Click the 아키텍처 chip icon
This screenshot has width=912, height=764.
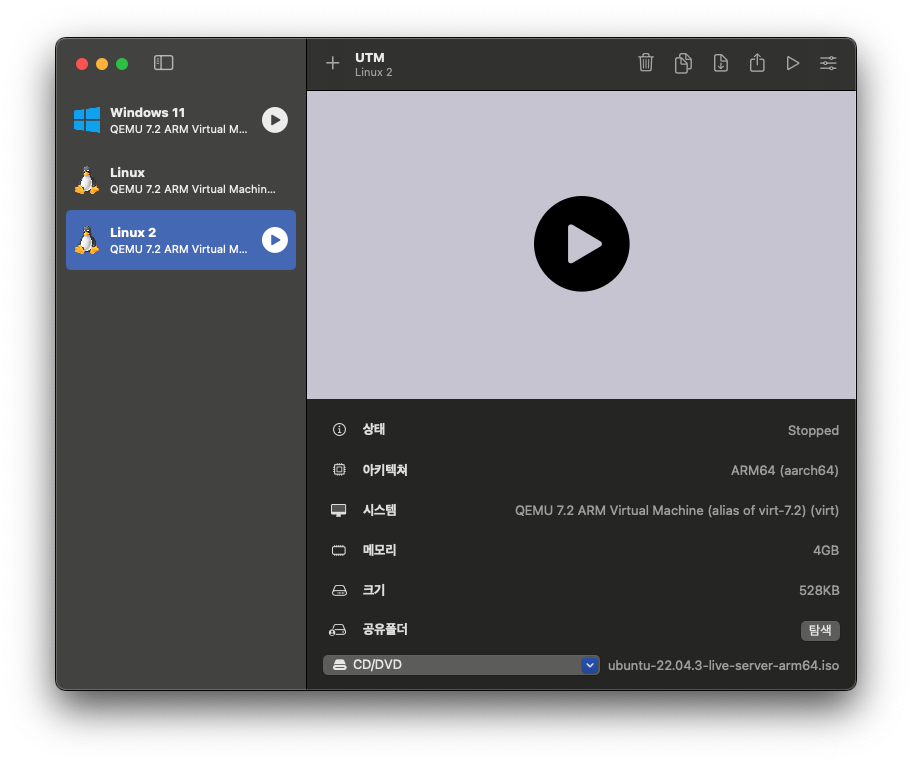pyautogui.click(x=339, y=470)
